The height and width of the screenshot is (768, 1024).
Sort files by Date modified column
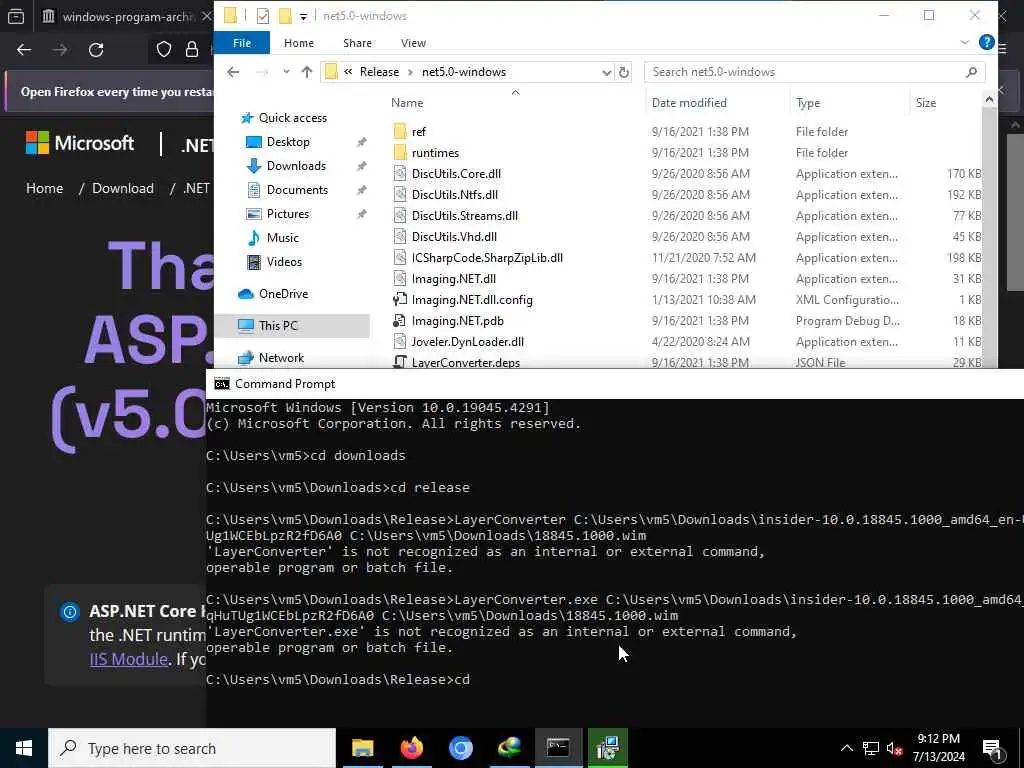coord(689,103)
